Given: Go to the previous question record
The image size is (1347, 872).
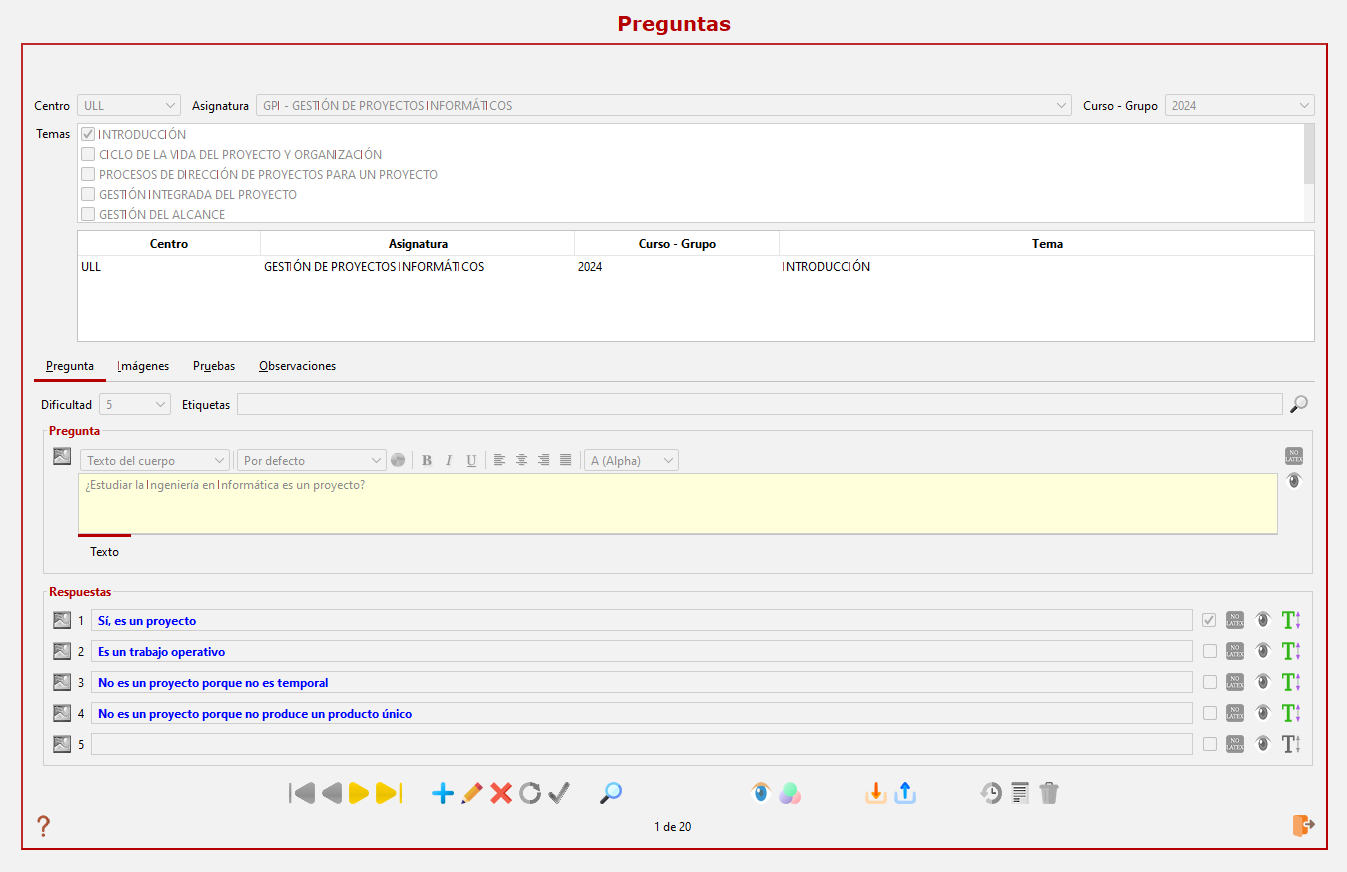Looking at the screenshot, I should coord(331,793).
